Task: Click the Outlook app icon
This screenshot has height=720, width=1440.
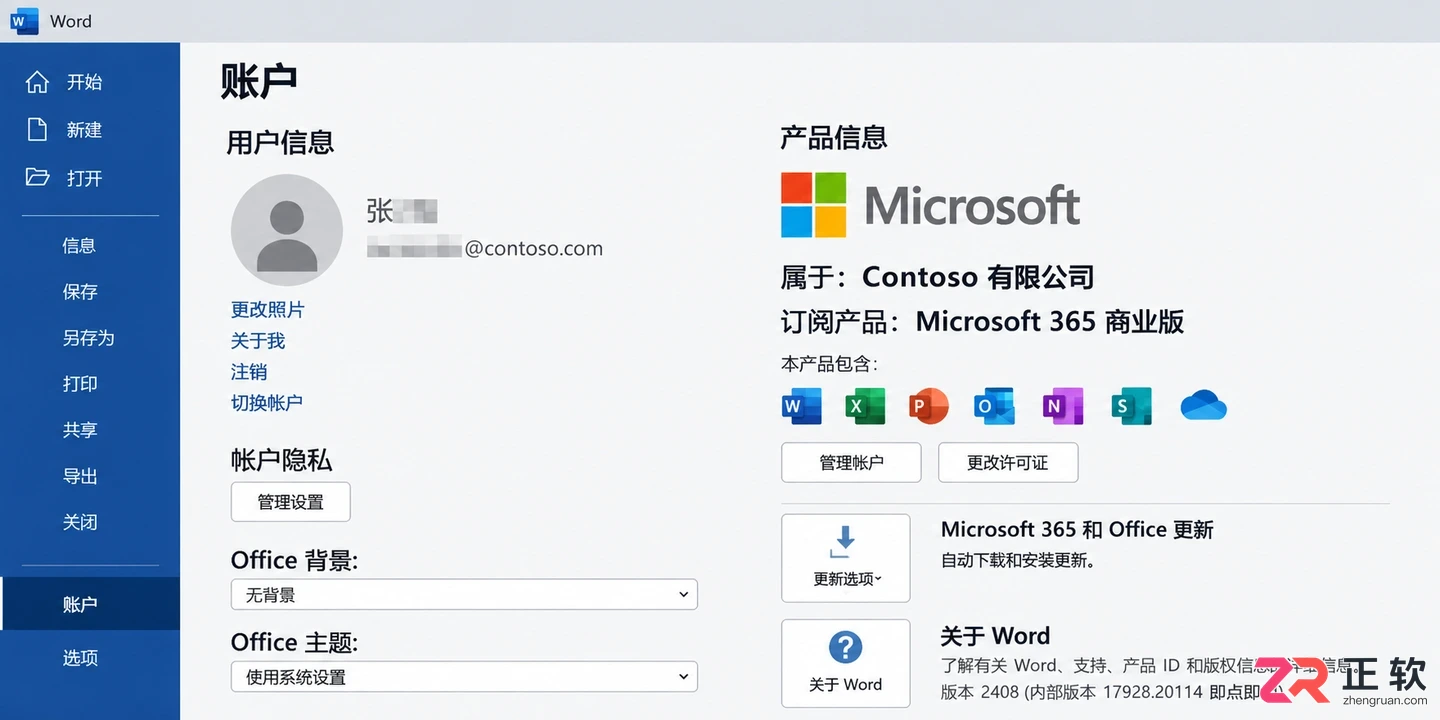Action: coord(994,406)
